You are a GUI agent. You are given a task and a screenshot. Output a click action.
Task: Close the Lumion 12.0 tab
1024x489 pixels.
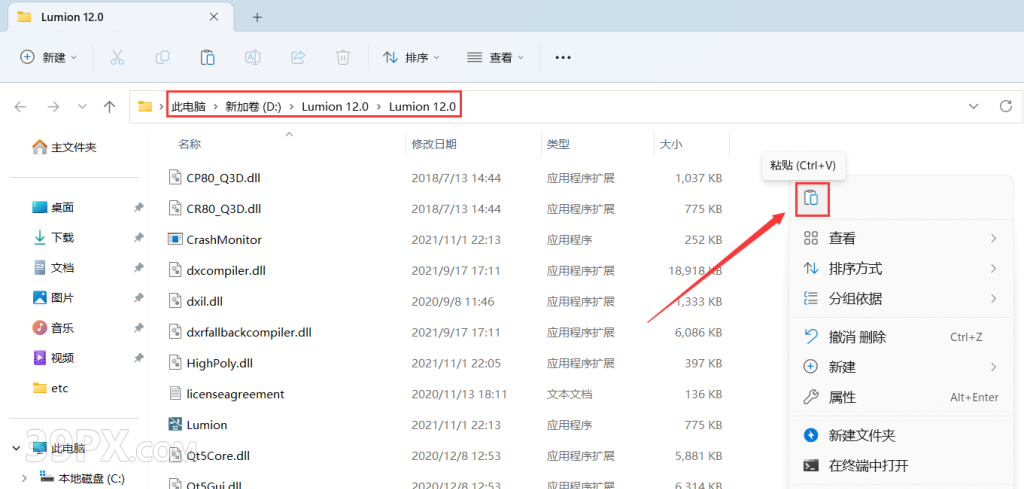coord(214,17)
